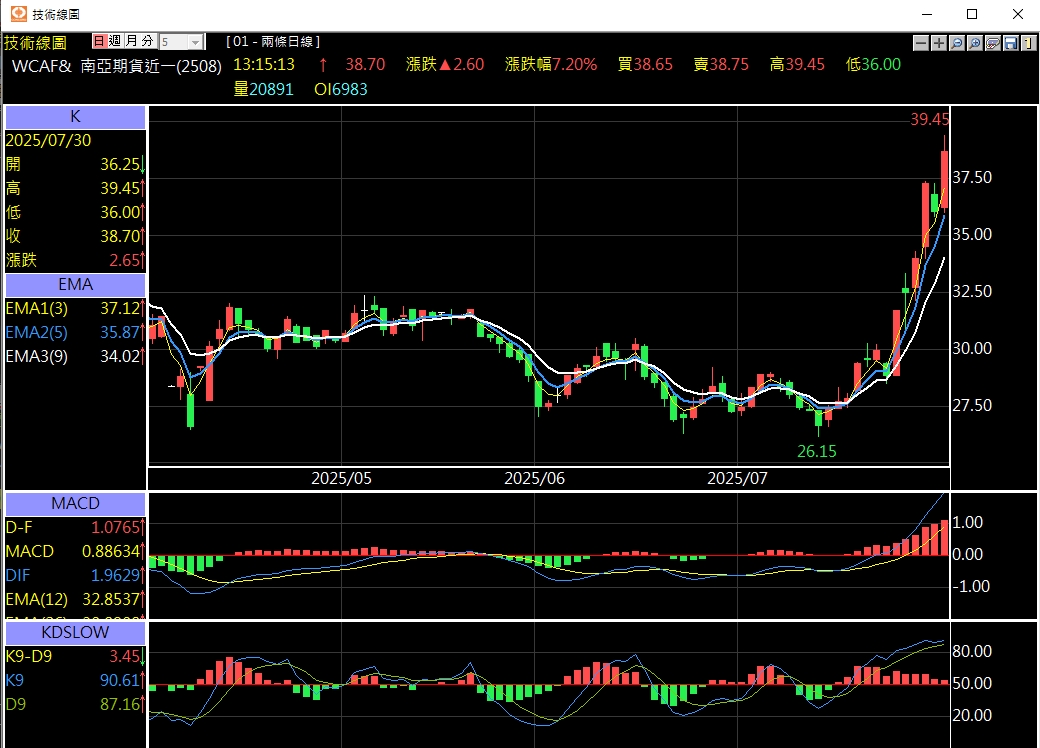This screenshot has height=748, width=1040.
Task: Click the day high 高39.45 in header
Action: tap(797, 64)
